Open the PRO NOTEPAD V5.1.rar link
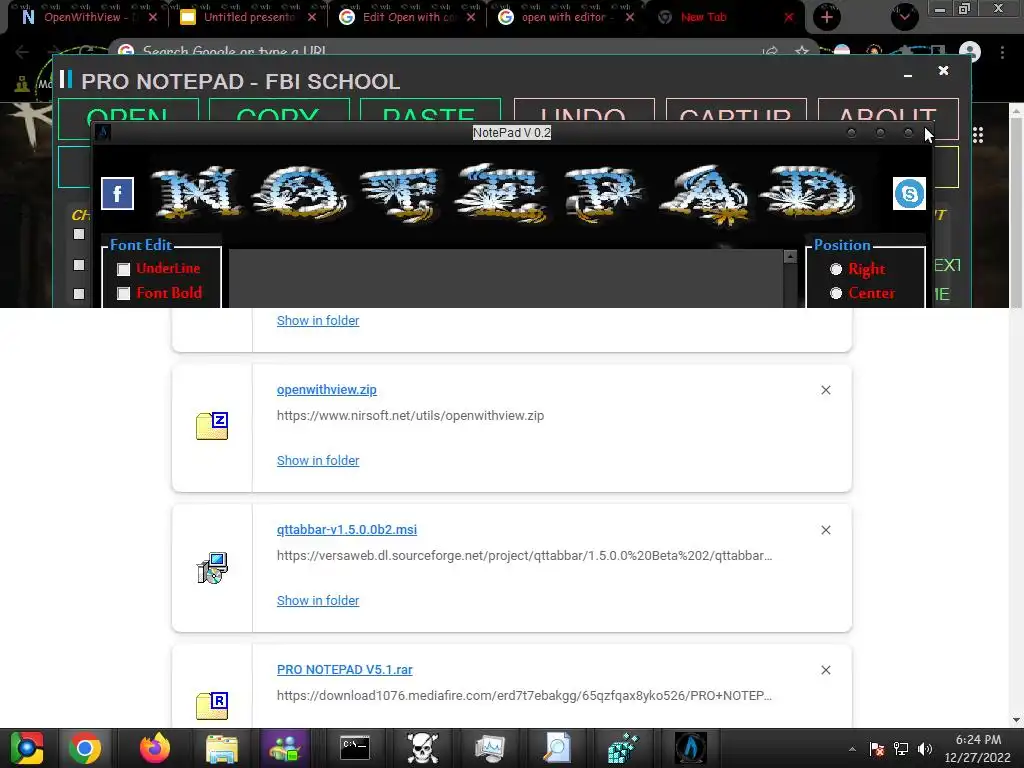Image resolution: width=1024 pixels, height=768 pixels. tap(345, 670)
